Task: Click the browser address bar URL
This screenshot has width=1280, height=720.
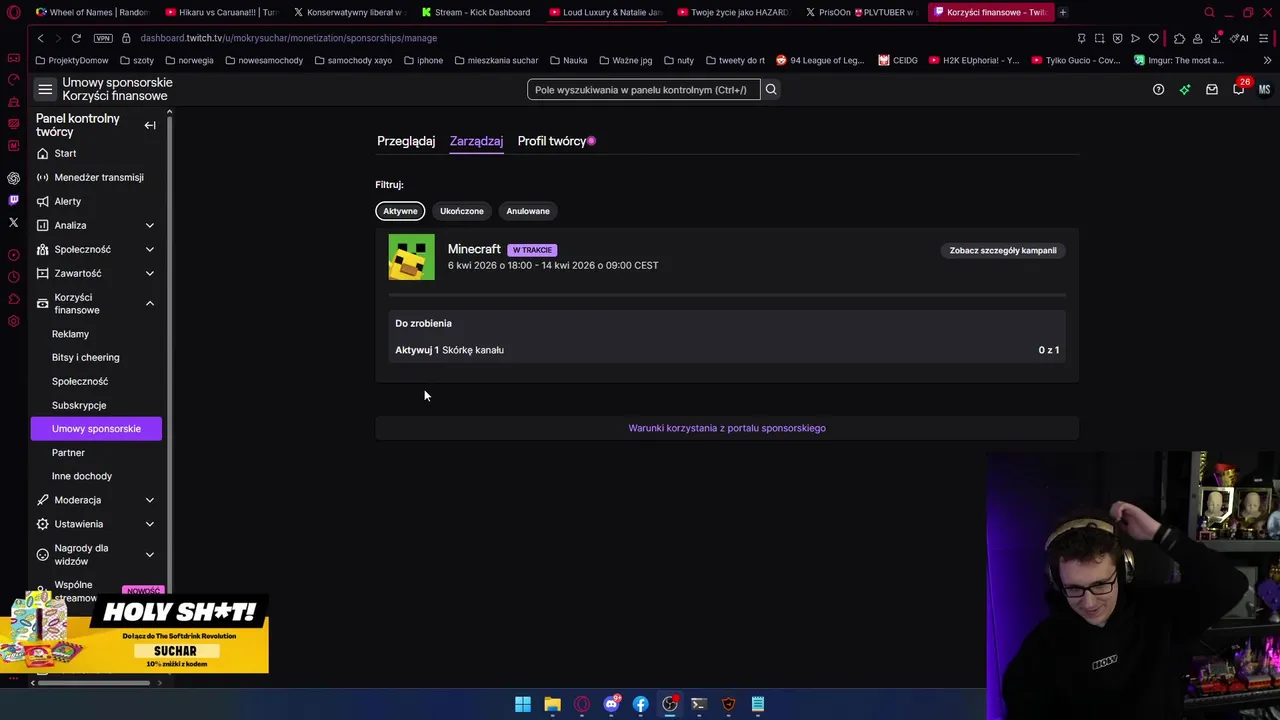Action: (x=288, y=38)
